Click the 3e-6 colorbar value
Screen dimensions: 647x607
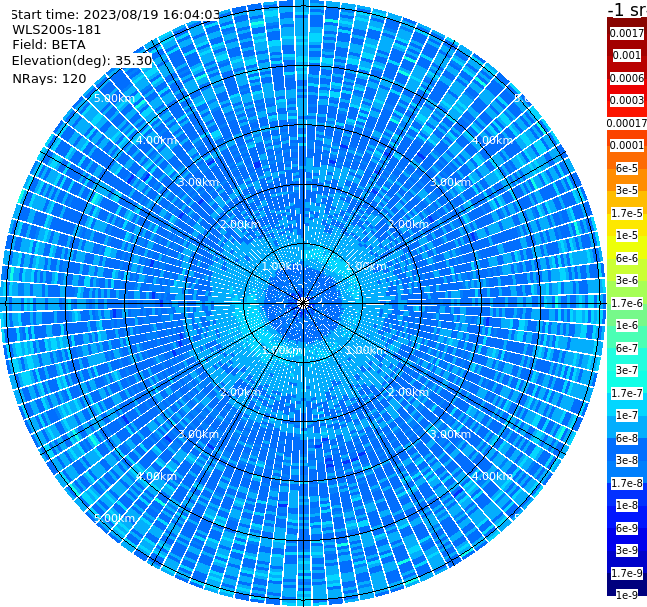[x=627, y=280]
